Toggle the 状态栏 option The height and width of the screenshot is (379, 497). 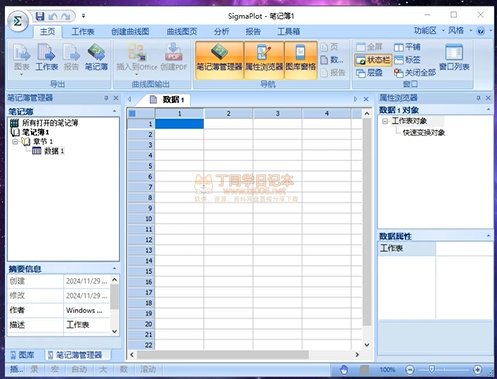coord(372,60)
